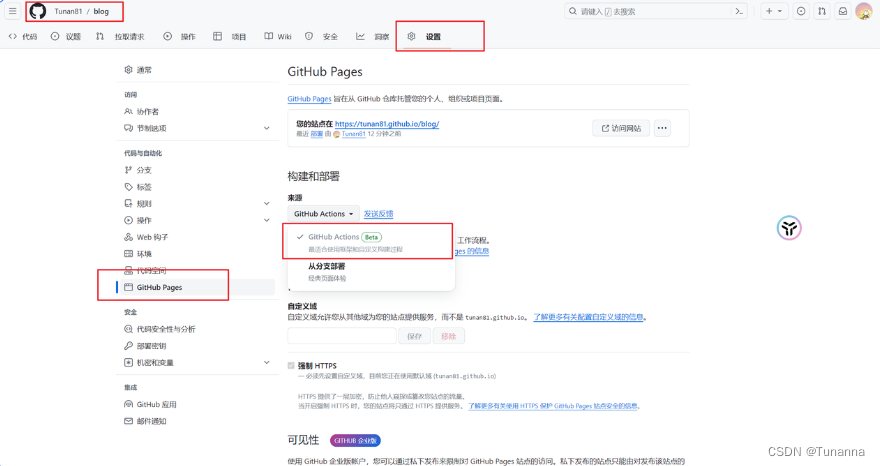This screenshot has height=466, width=880.
Task: Open pull requests icon in top bar
Action: [x=822, y=11]
